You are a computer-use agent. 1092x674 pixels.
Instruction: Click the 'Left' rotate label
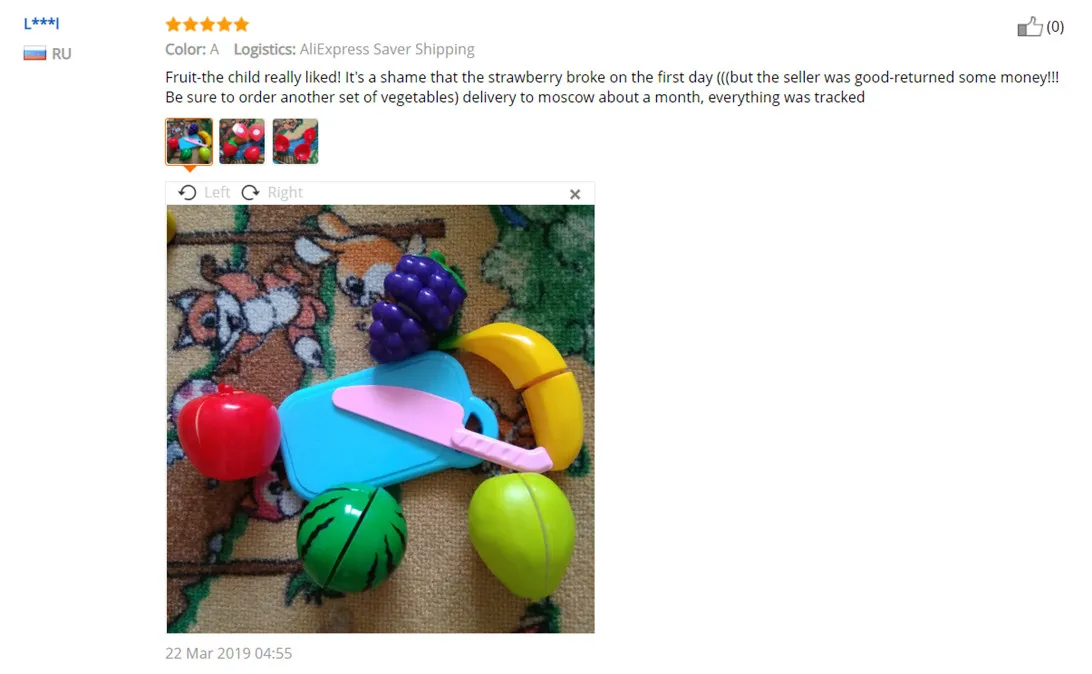[x=217, y=192]
